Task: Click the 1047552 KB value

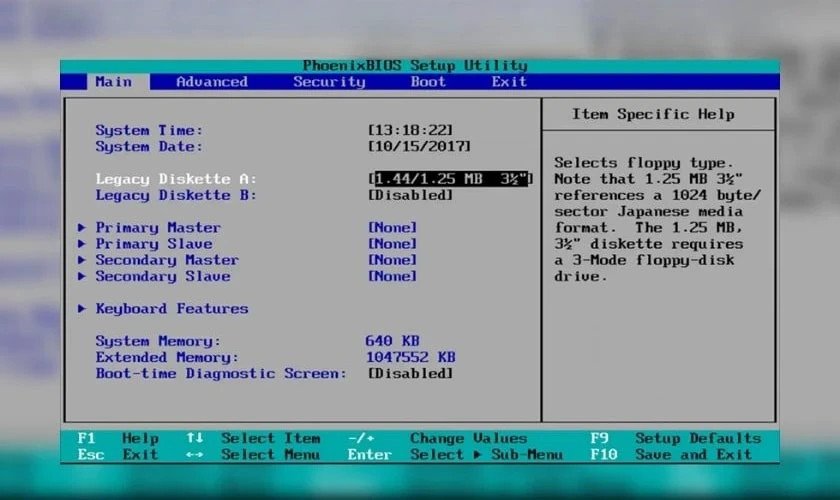Action: 410,357
